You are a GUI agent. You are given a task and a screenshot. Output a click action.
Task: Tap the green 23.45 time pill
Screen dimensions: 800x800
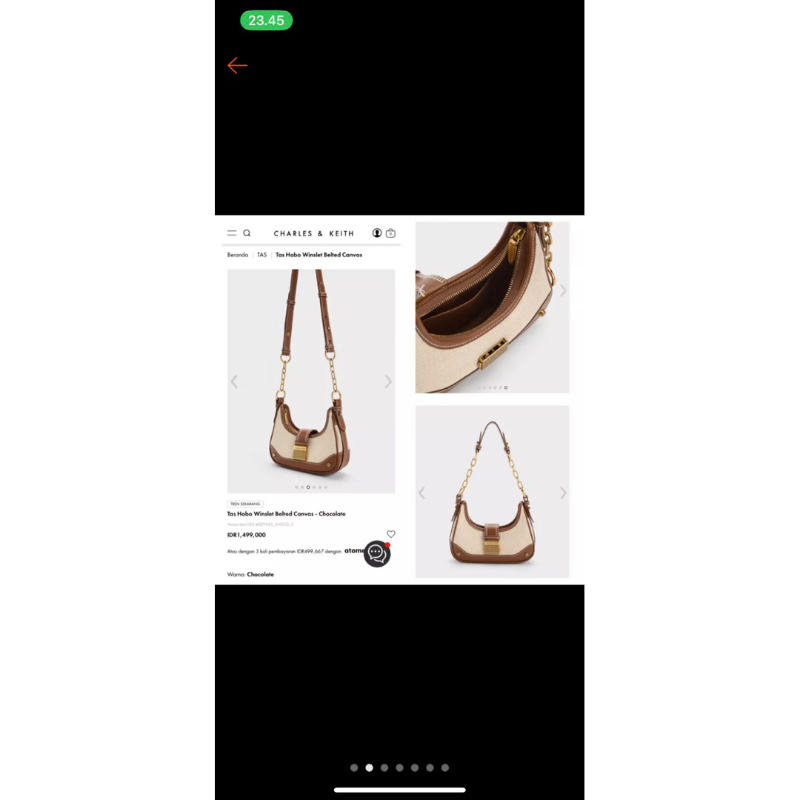[266, 20]
